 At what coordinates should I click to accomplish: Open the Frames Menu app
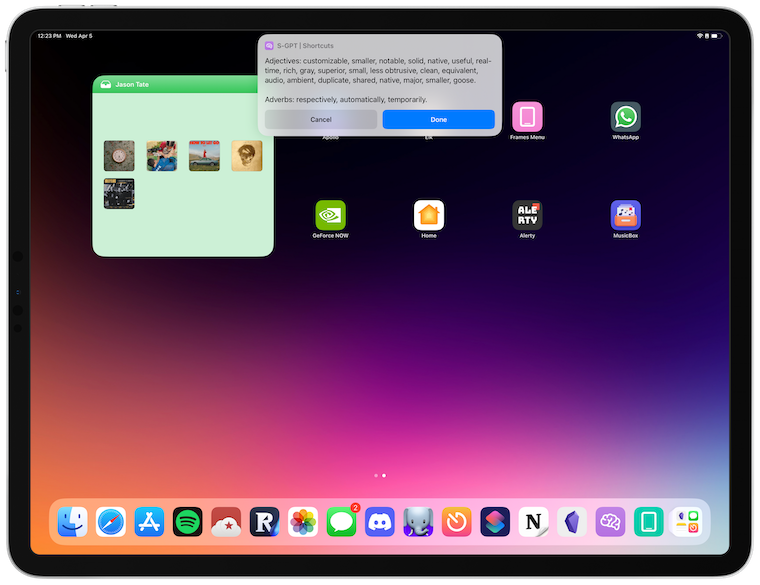[x=527, y=117]
